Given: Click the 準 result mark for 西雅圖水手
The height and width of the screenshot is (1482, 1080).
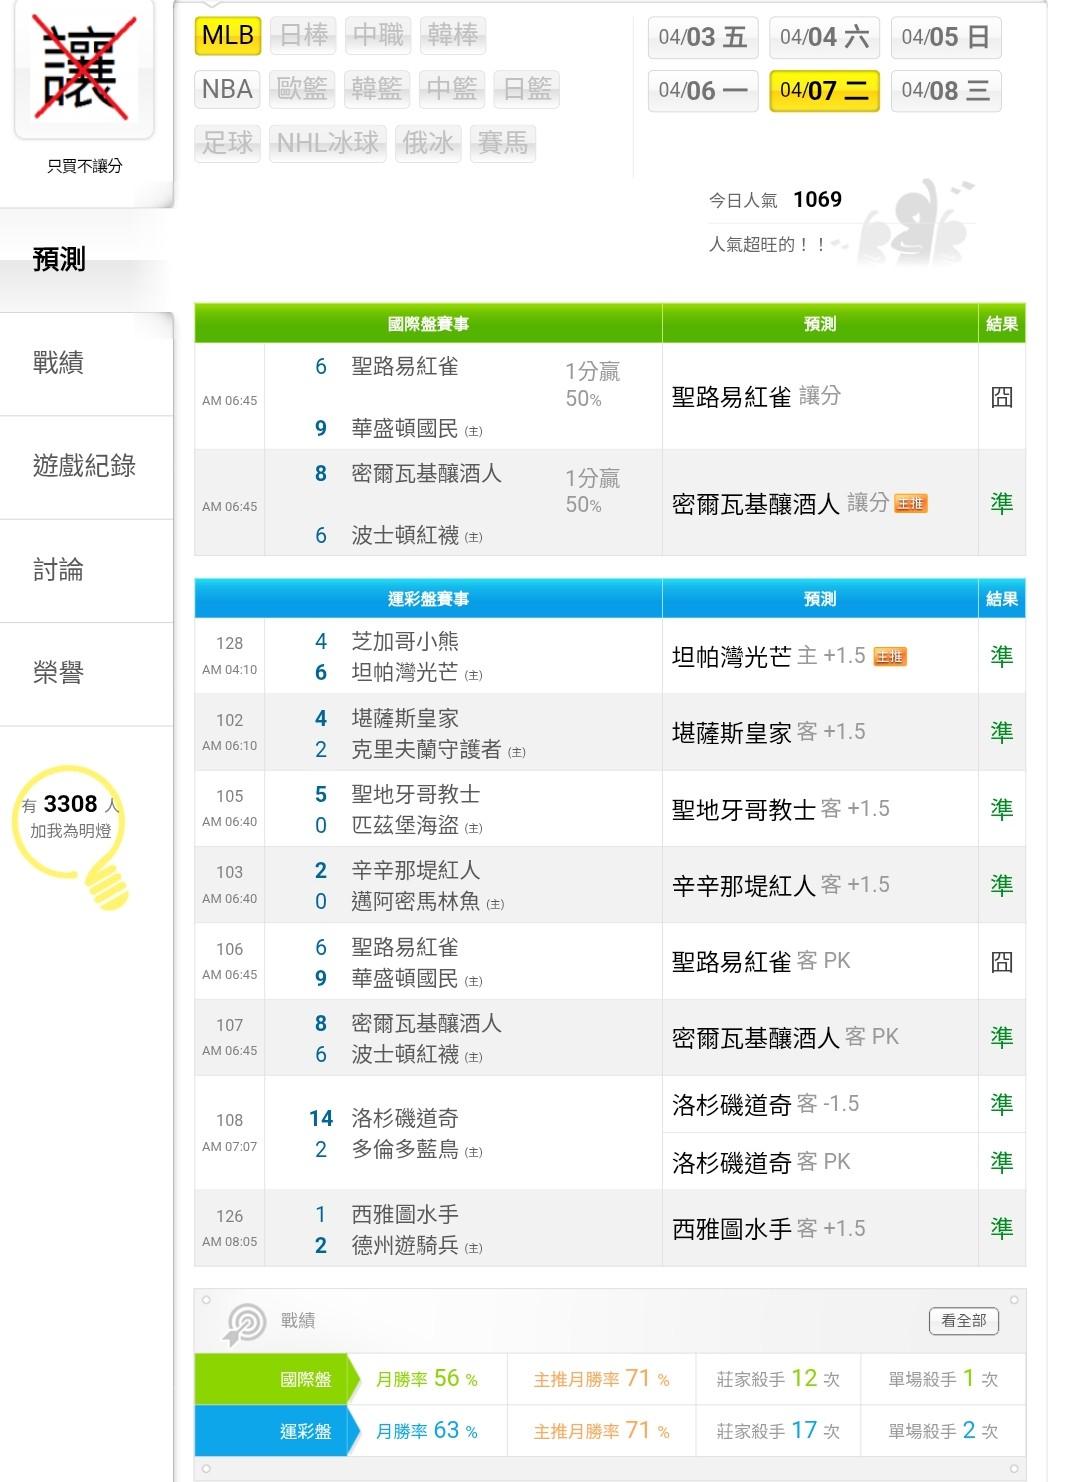Looking at the screenshot, I should click(x=1001, y=1229).
